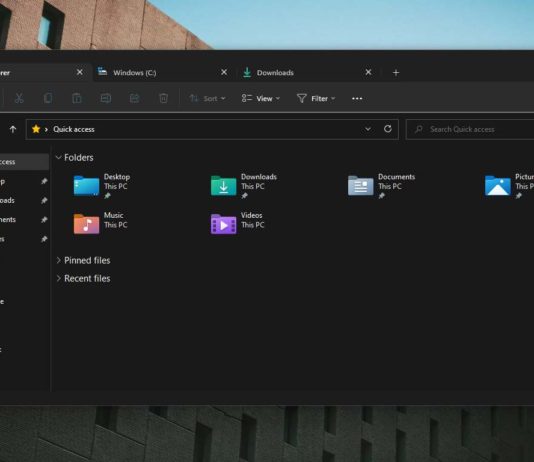Click the Rename icon in toolbar

point(106,98)
